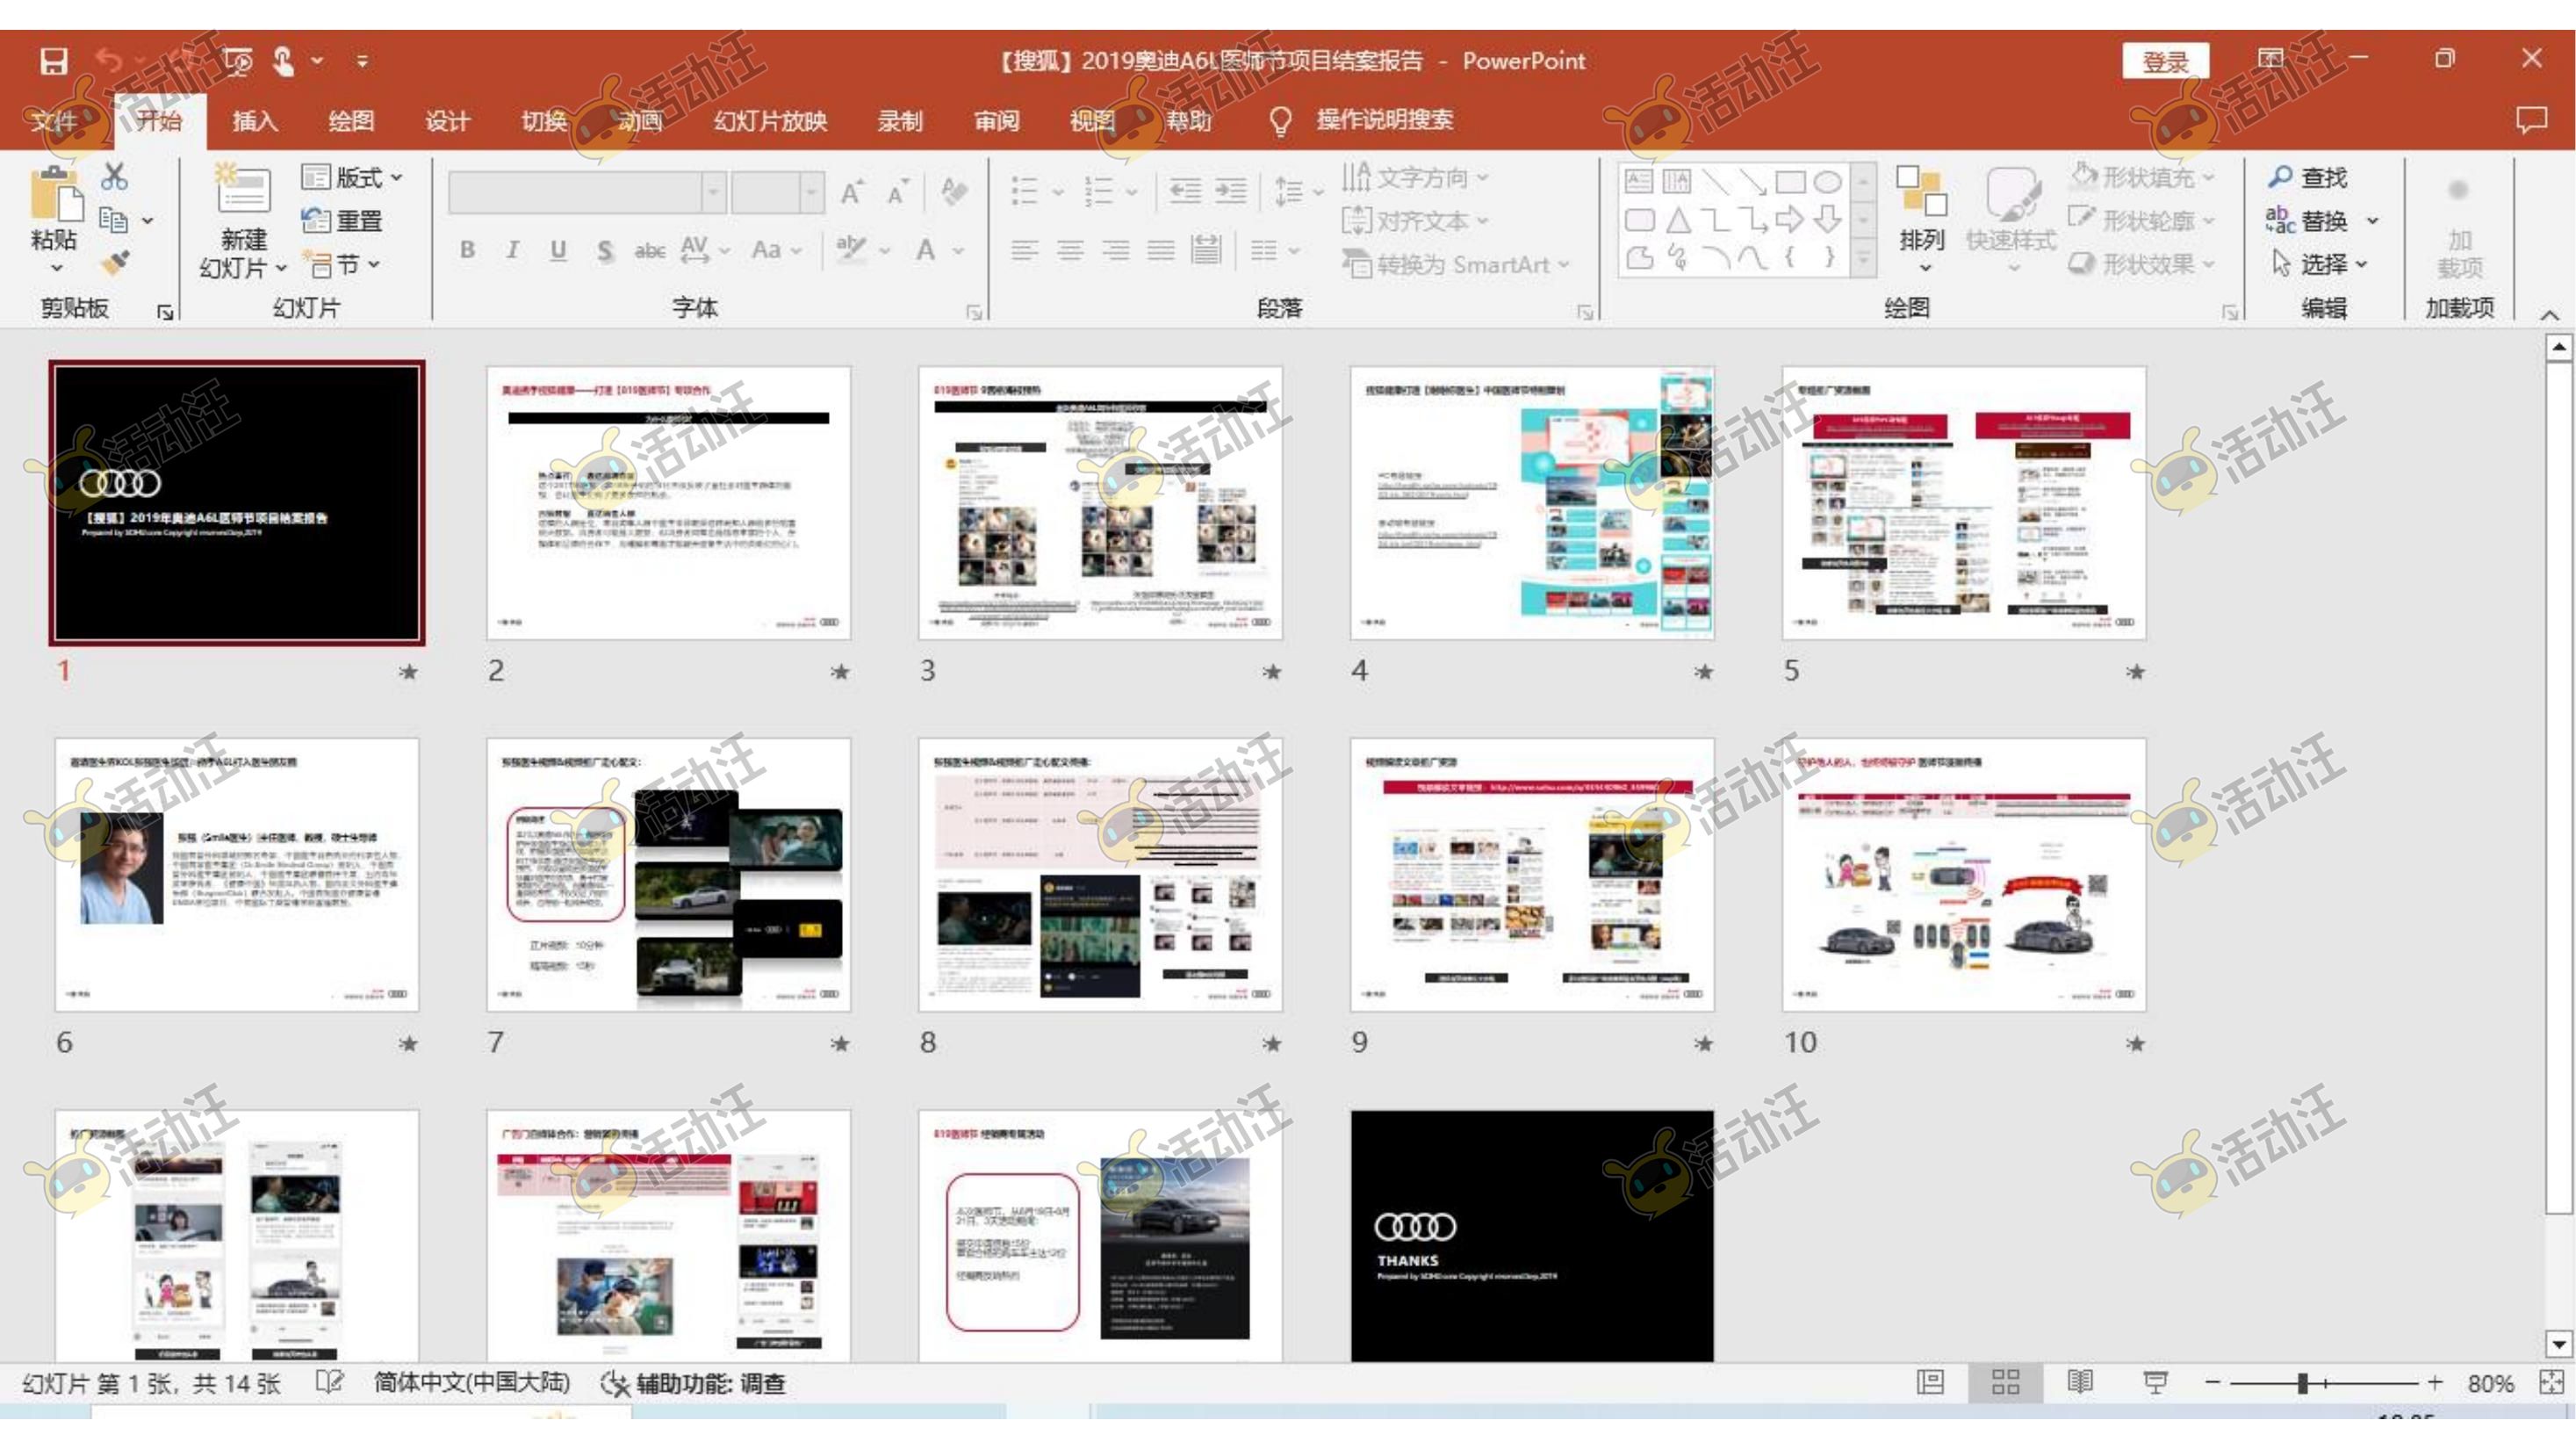Click zoom out minus button
2576x1449 pixels.
pos(2212,1383)
